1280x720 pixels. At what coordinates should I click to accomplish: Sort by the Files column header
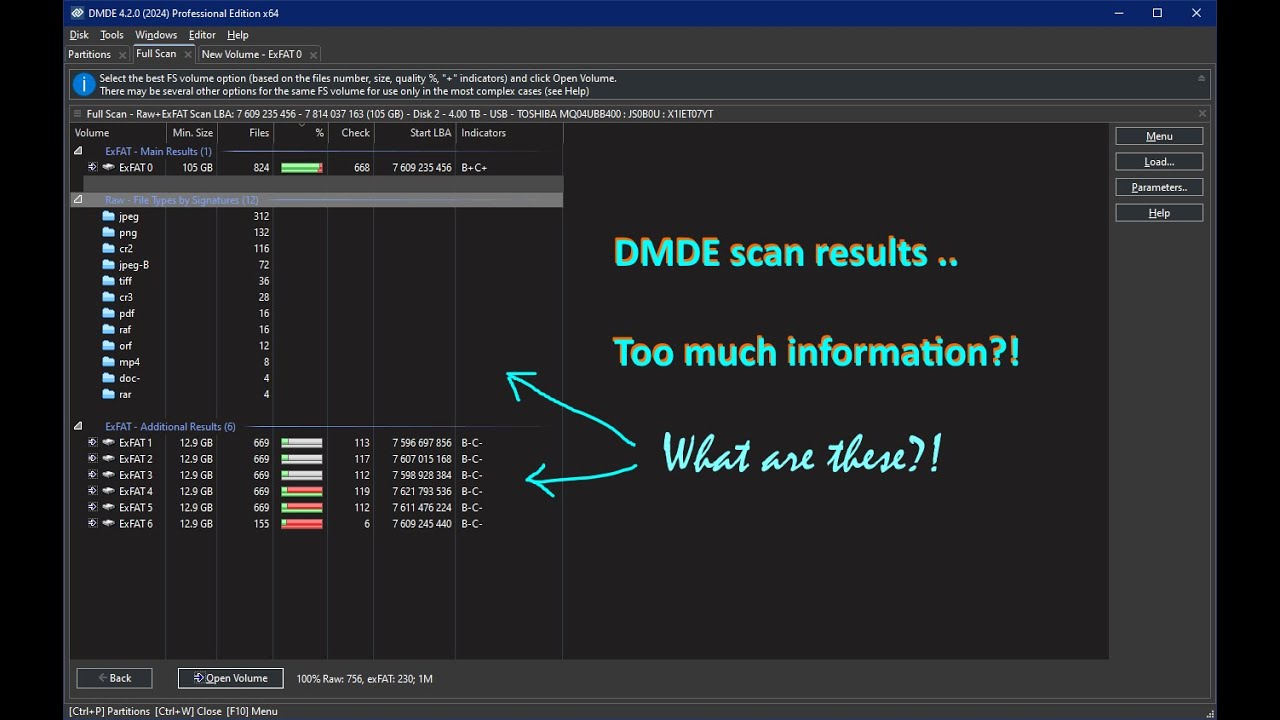(x=246, y=132)
